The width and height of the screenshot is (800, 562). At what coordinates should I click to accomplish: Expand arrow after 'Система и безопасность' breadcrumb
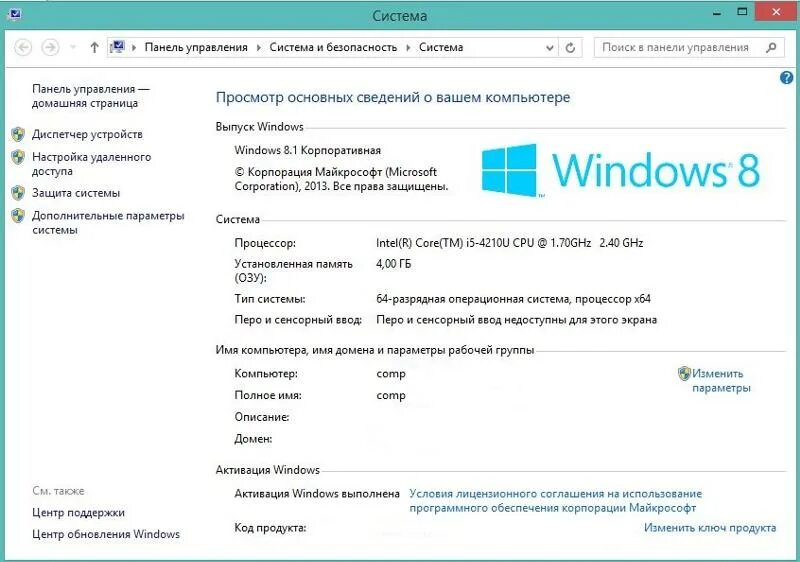pos(408,47)
